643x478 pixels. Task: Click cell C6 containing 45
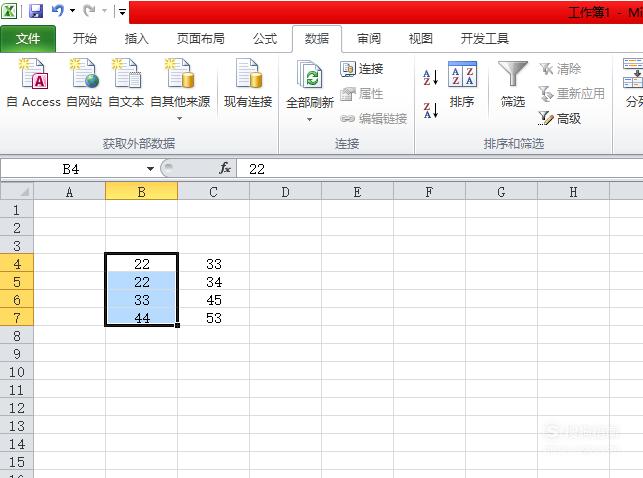[214, 300]
